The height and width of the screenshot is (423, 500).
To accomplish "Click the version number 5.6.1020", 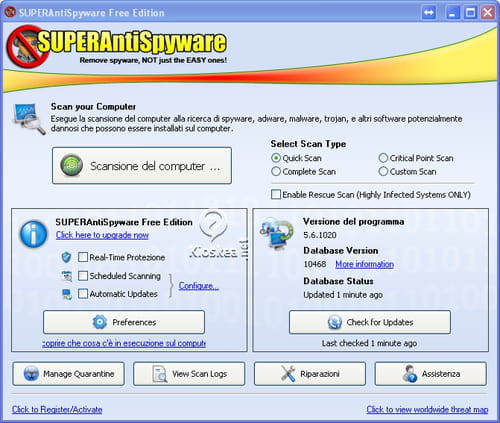I will (320, 235).
